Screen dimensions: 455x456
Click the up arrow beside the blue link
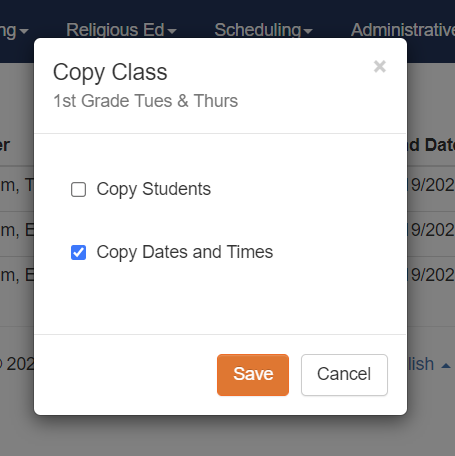click(x=446, y=366)
